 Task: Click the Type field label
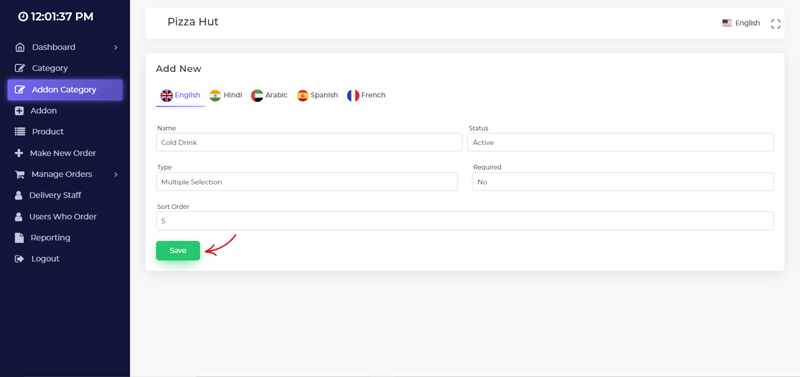164,167
